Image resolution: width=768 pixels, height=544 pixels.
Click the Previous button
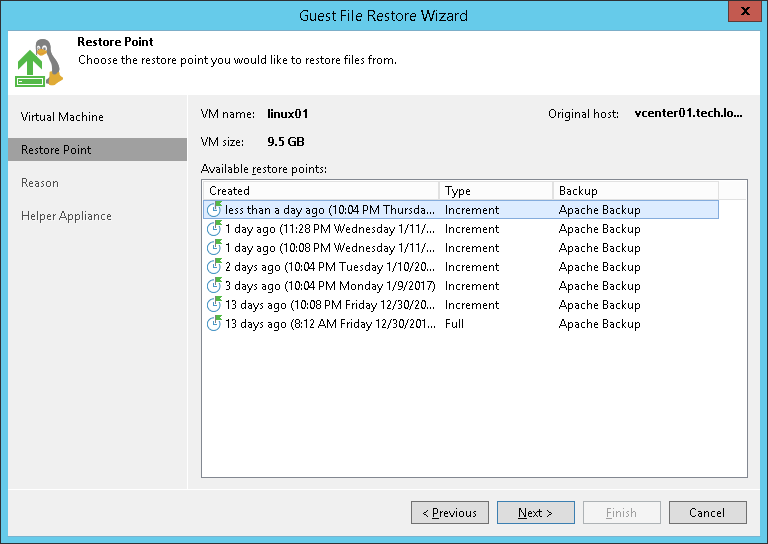(450, 513)
